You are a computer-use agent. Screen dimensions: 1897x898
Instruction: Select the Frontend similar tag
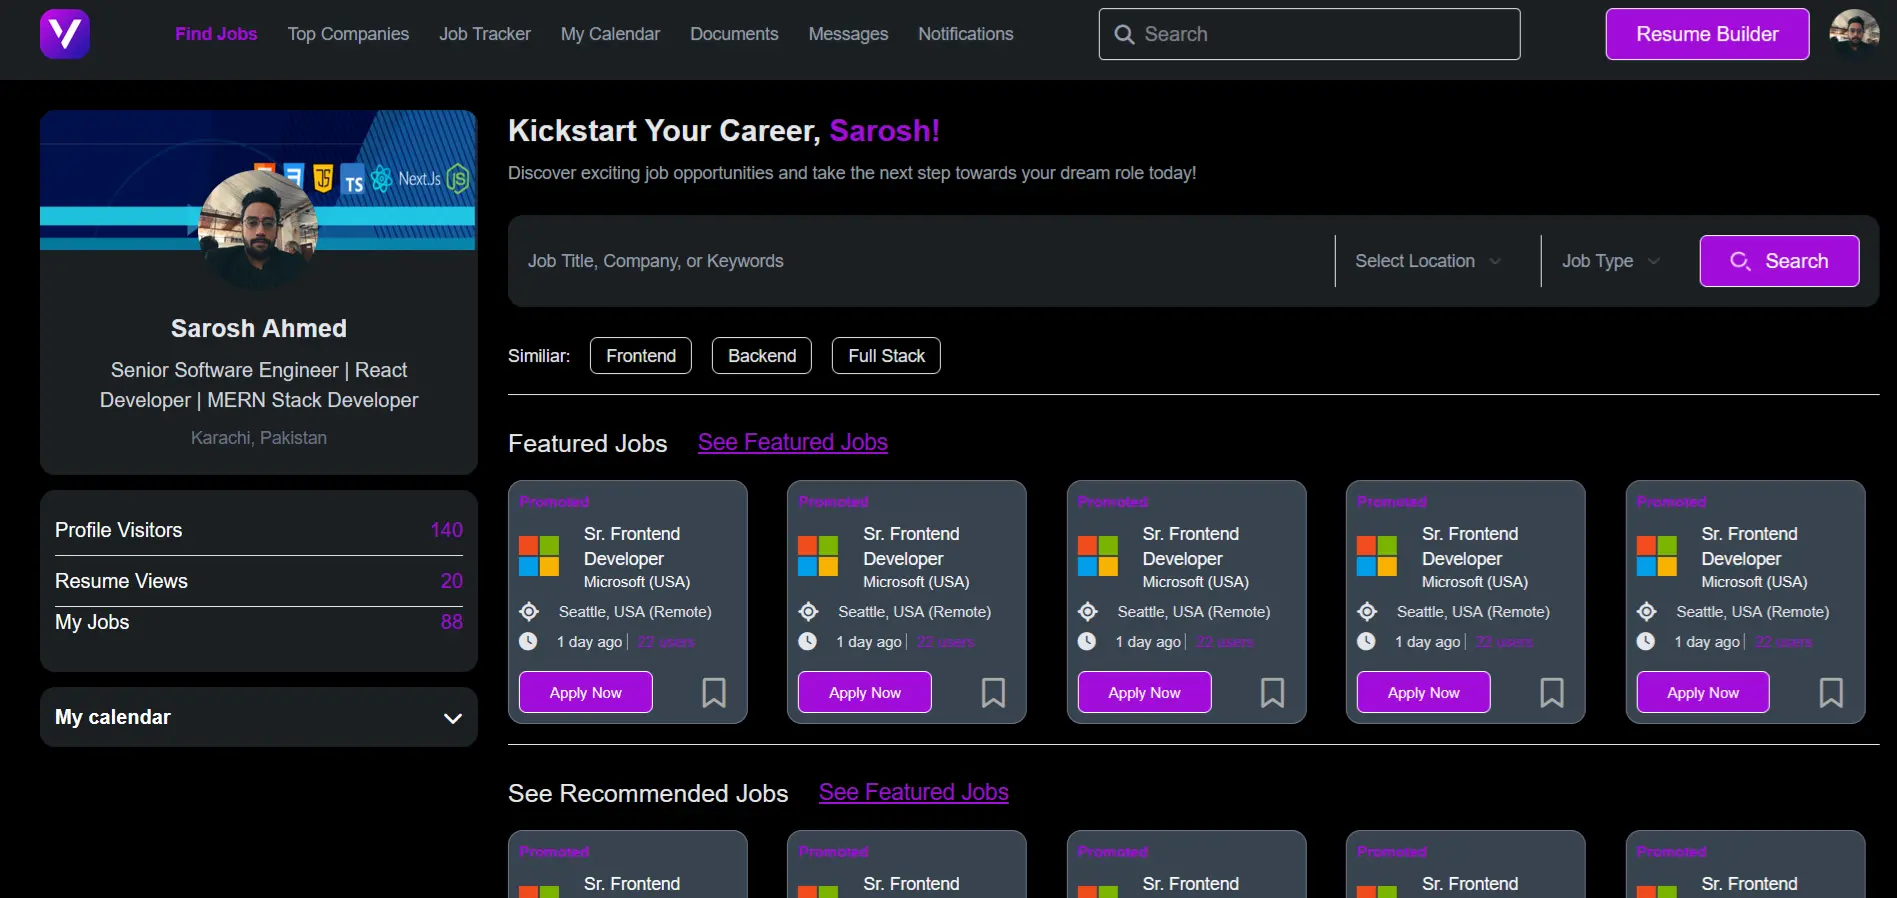pyautogui.click(x=641, y=356)
